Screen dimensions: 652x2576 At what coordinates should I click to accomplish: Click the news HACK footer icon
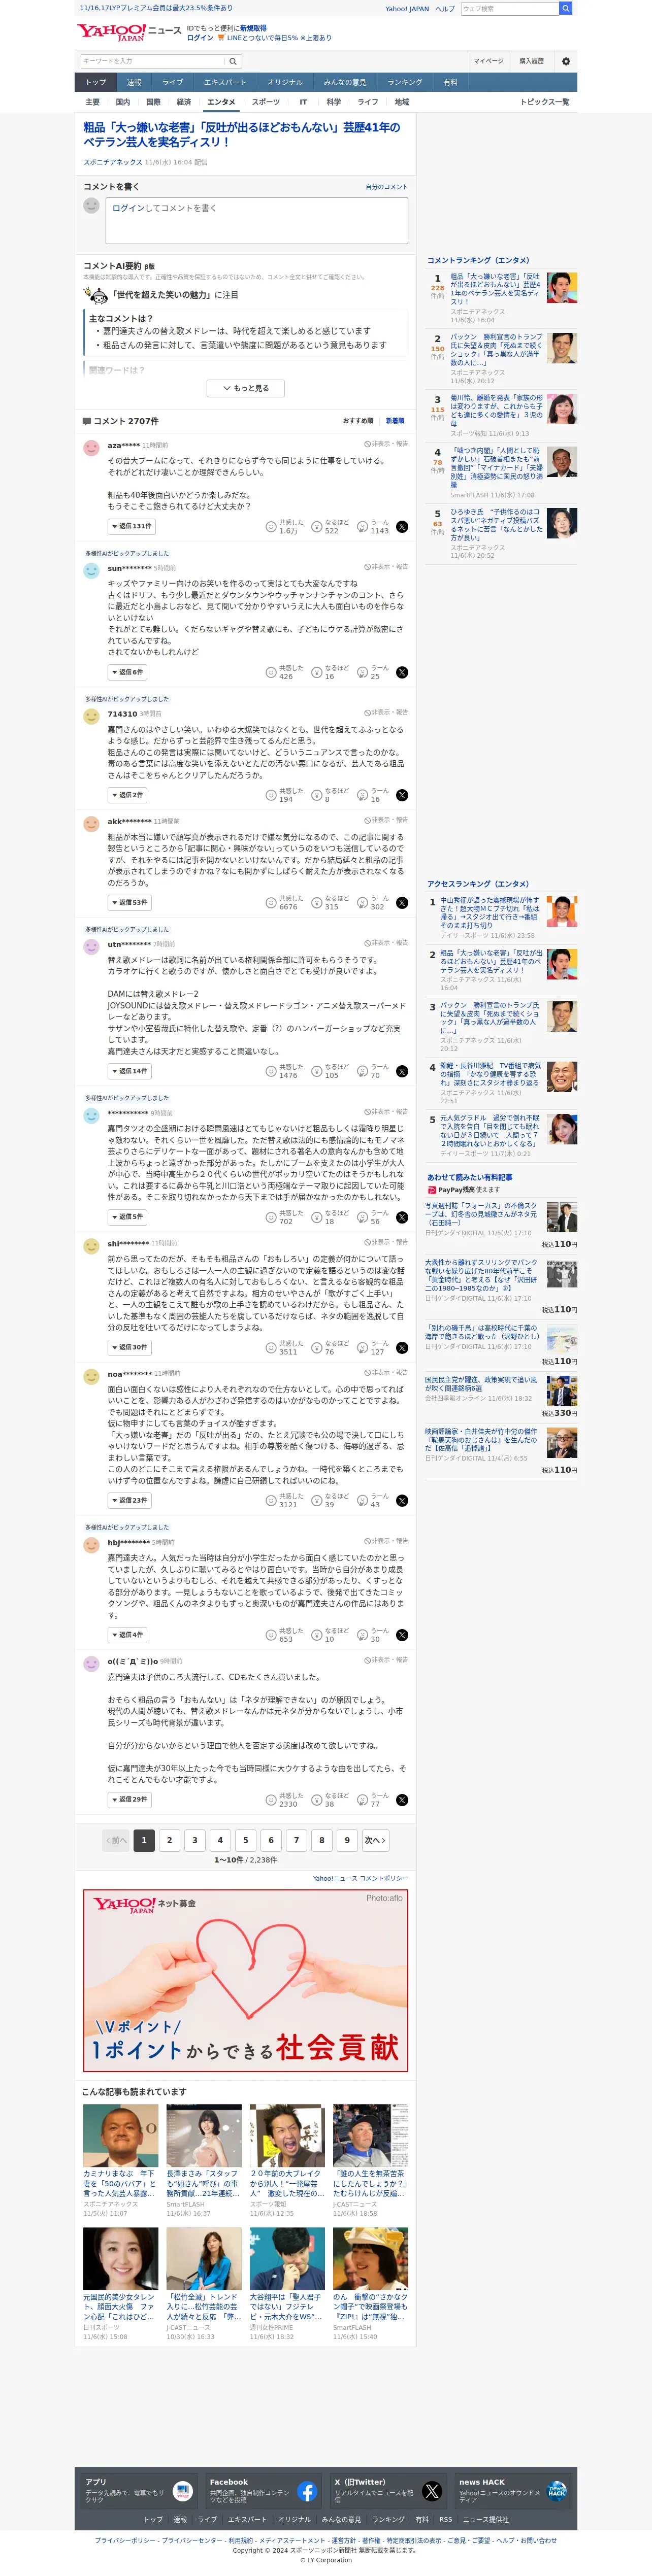pos(557,2491)
